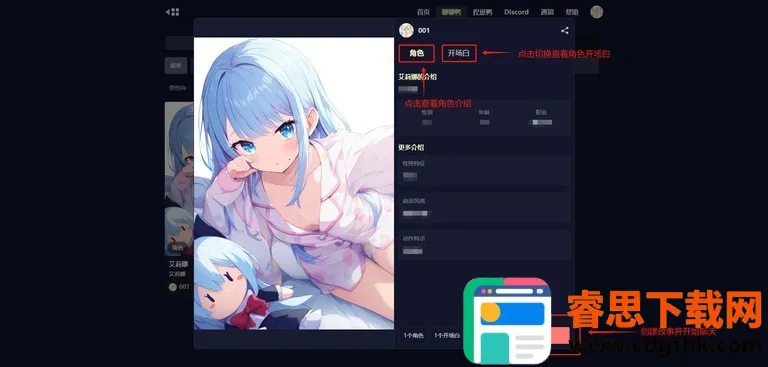
Task: Click the 001 creator name in dialog header
Action: (x=424, y=30)
